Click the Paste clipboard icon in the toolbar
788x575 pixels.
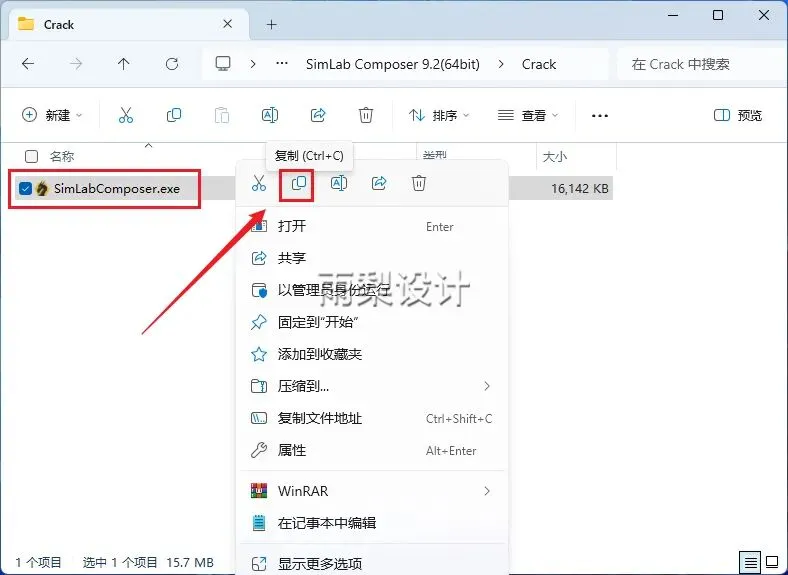point(222,115)
